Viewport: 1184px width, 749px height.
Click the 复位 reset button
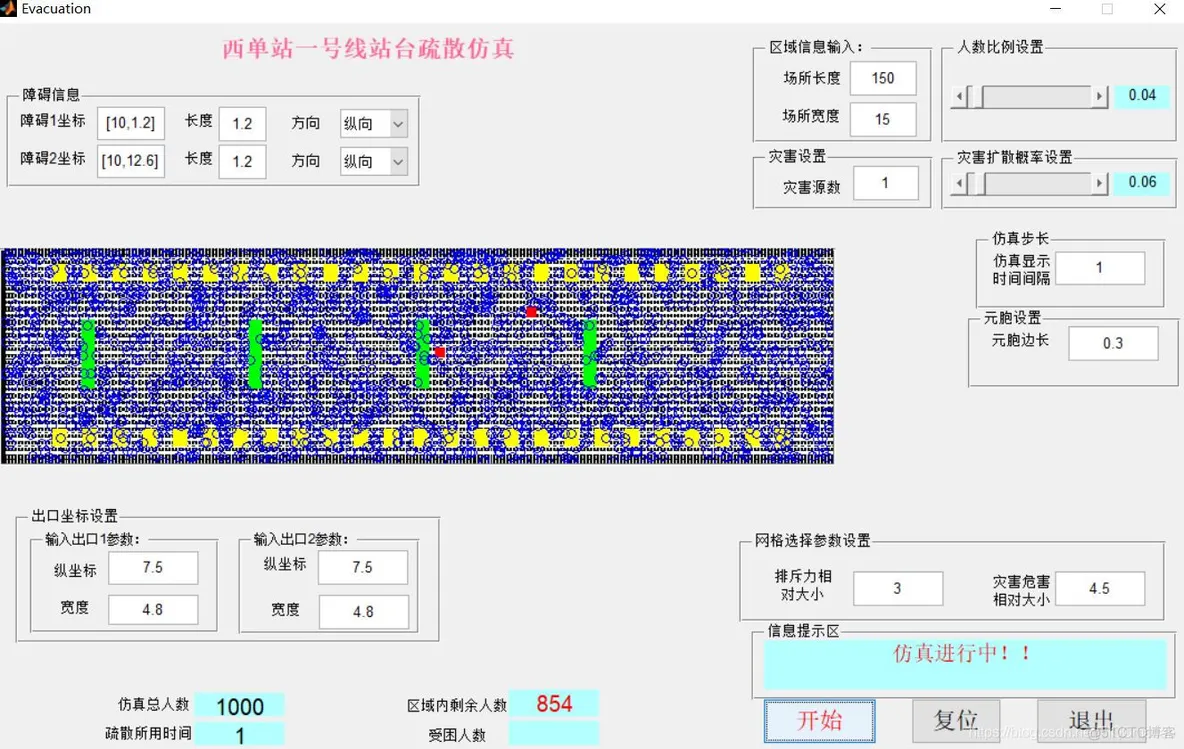coord(956,720)
